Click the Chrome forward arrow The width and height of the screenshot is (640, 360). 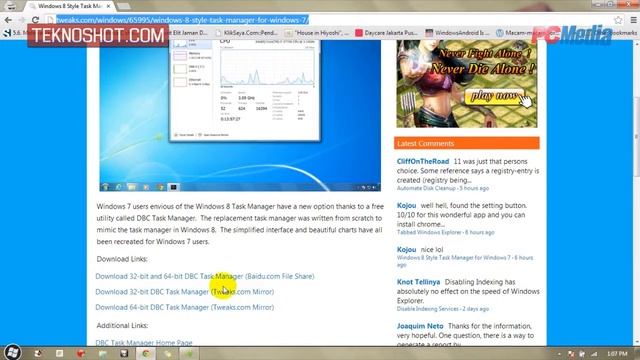point(22,20)
